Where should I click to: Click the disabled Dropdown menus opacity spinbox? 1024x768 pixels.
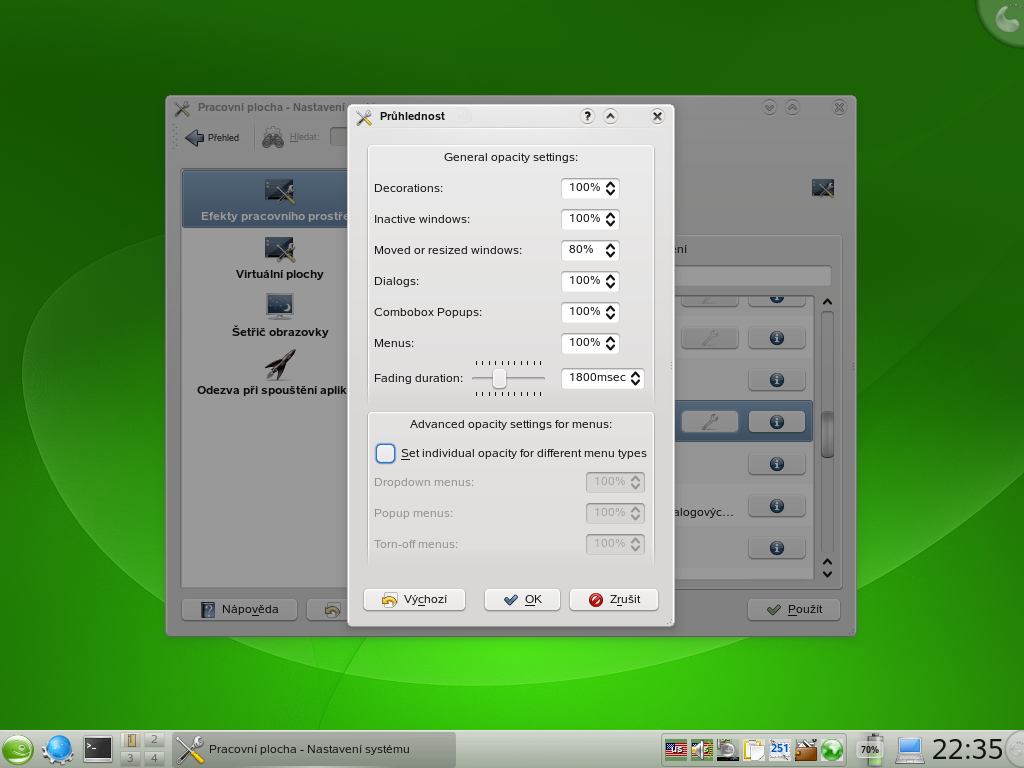pyautogui.click(x=615, y=482)
